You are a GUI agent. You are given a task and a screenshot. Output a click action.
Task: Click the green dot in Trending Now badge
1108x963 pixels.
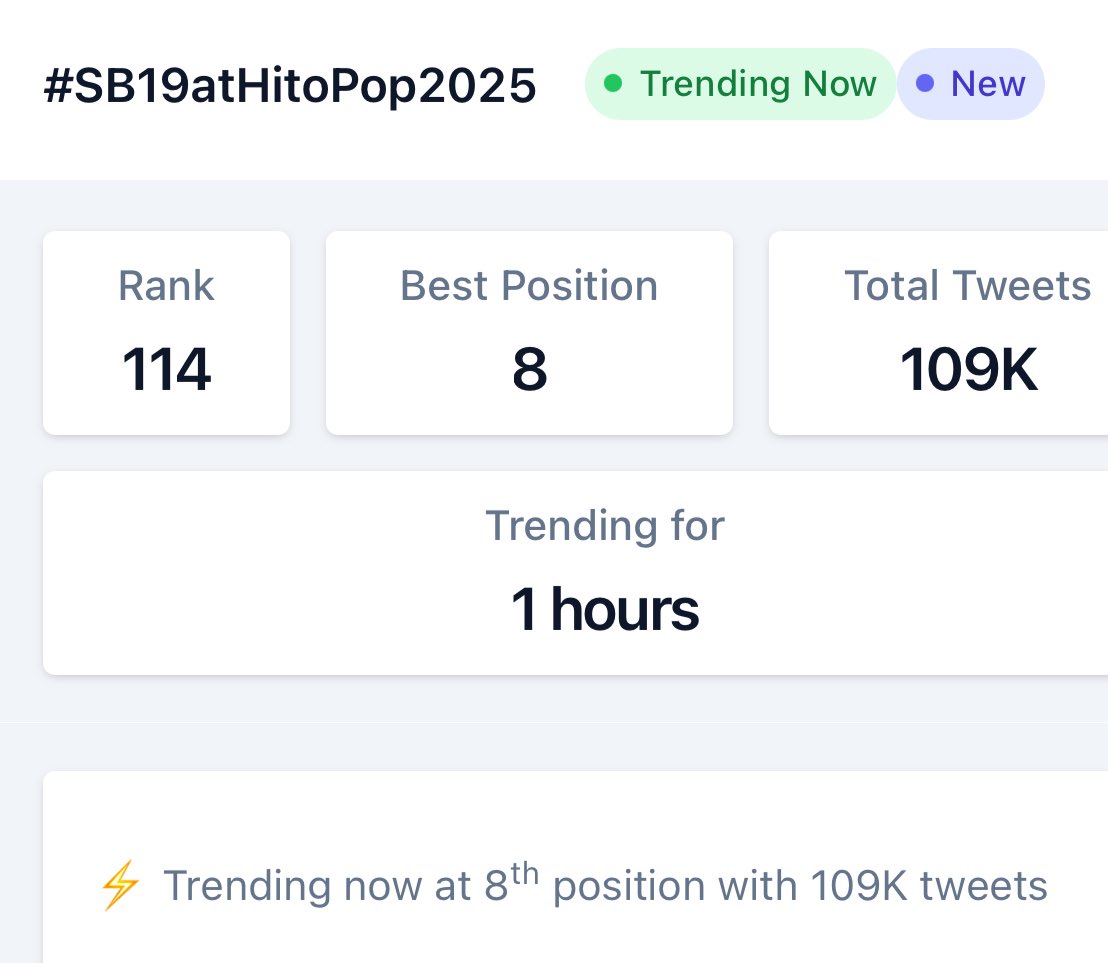pyautogui.click(x=613, y=84)
